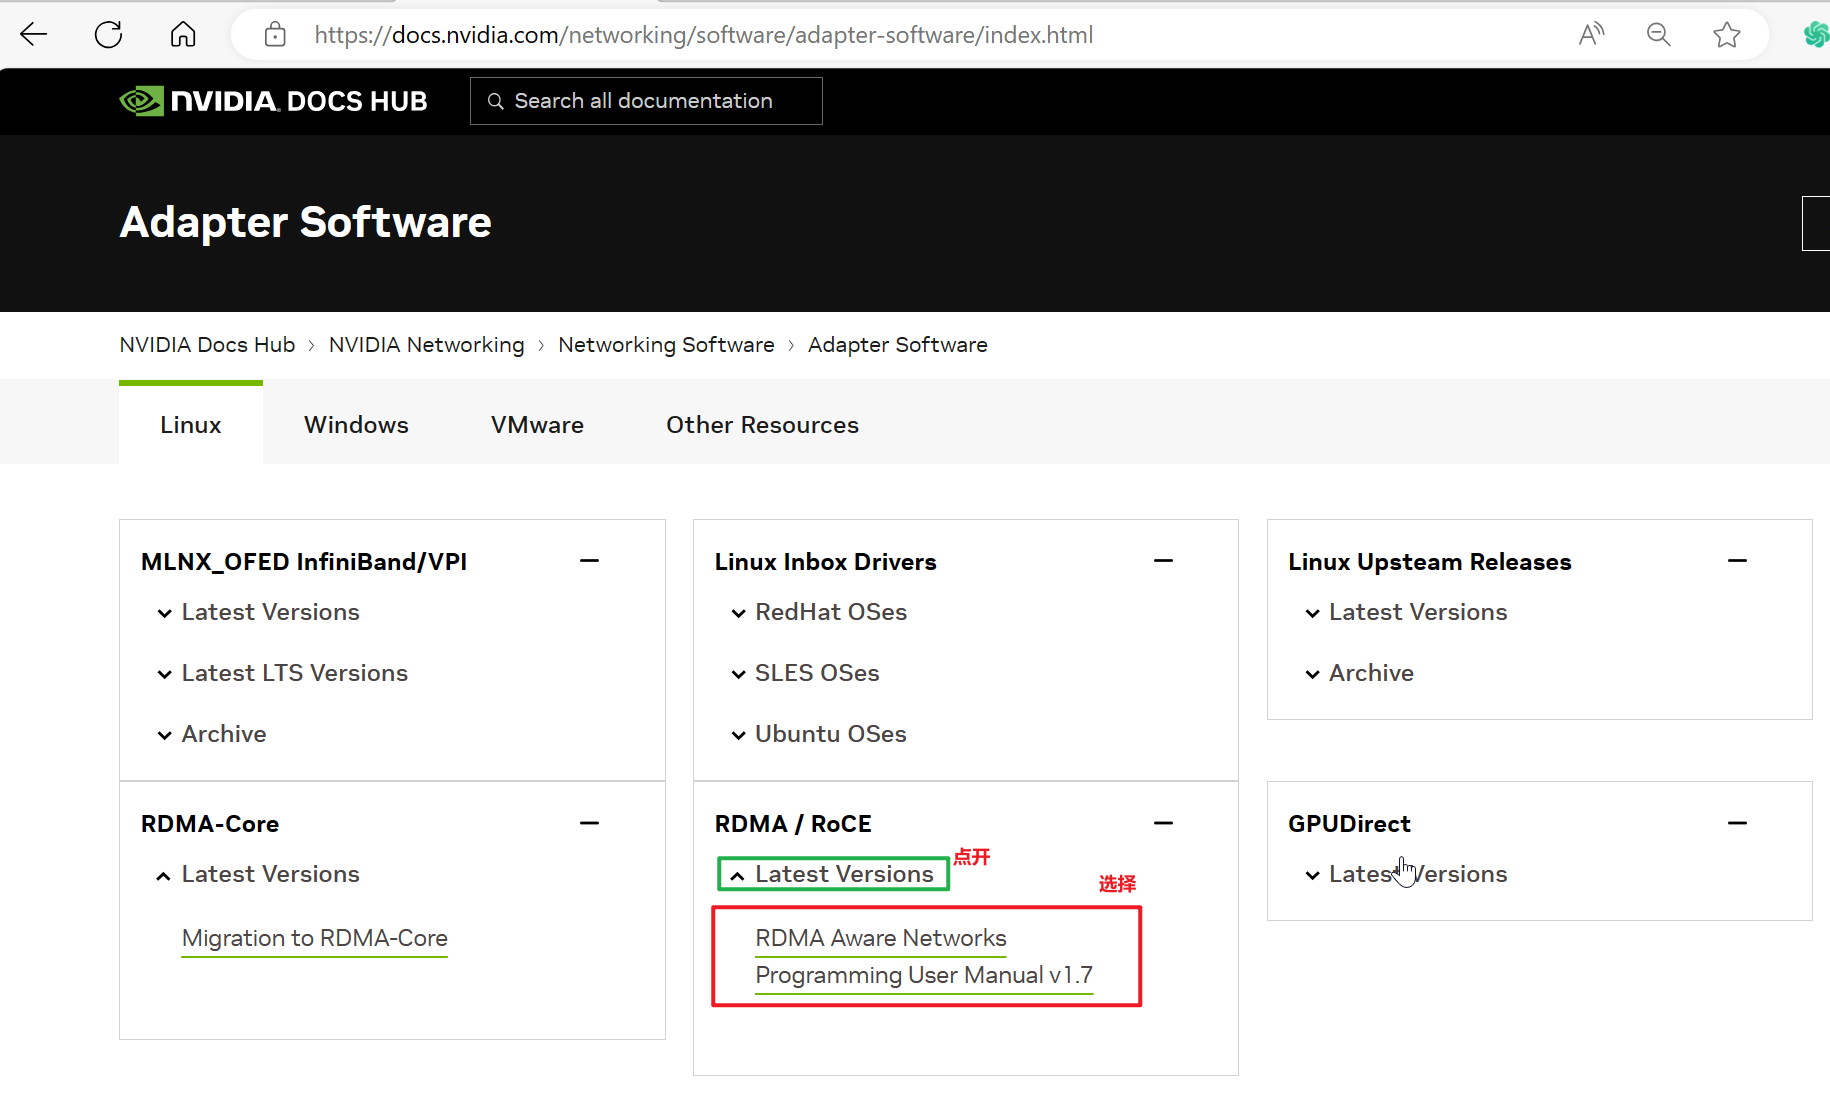The width and height of the screenshot is (1830, 1102).
Task: Expand SLES OSes list
Action: (x=805, y=673)
